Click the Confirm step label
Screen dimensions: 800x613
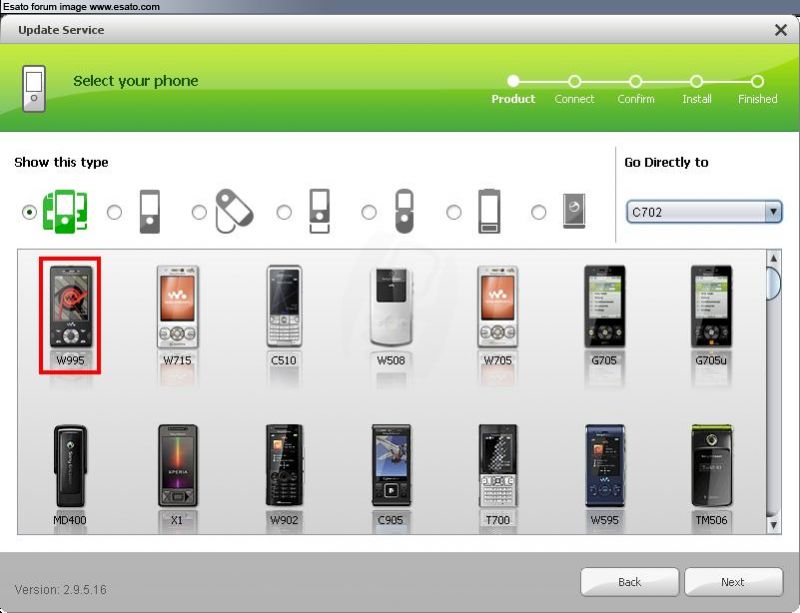(636, 99)
